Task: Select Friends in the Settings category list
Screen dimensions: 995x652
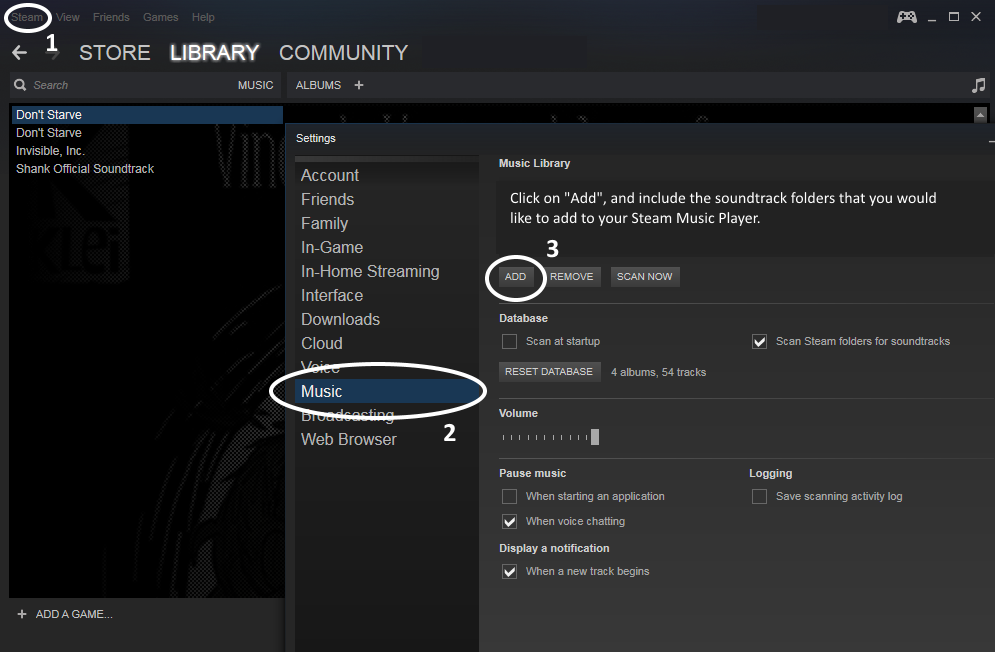Action: click(x=327, y=199)
